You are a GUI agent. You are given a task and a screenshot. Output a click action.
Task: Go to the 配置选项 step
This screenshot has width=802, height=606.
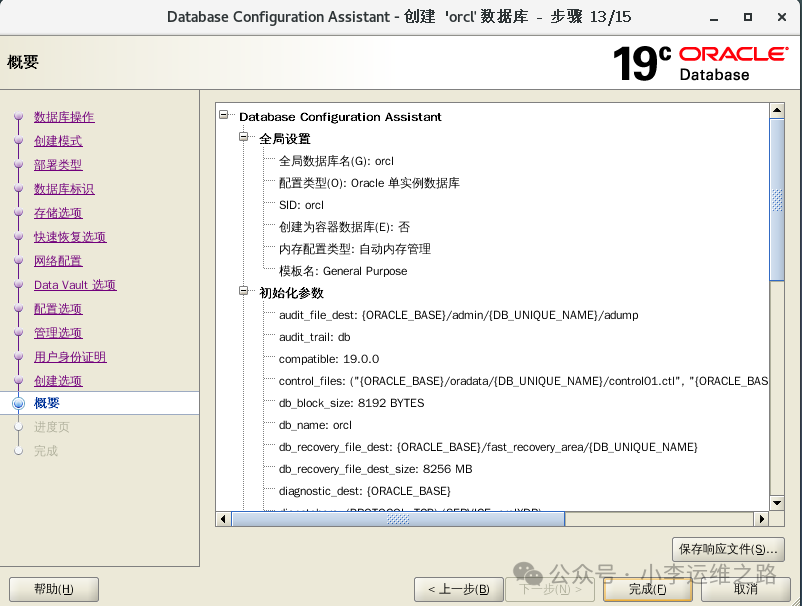pos(58,309)
